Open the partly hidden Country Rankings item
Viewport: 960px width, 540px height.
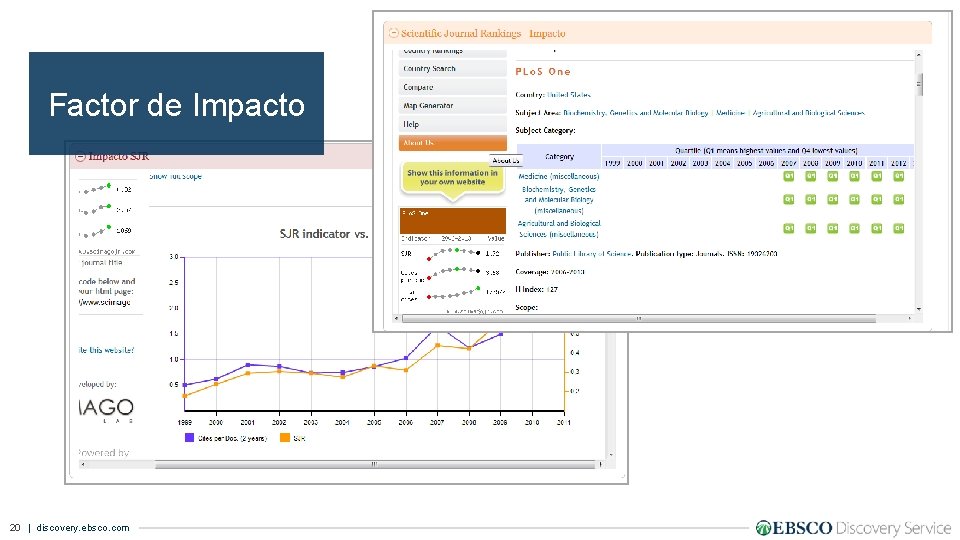click(x=452, y=53)
